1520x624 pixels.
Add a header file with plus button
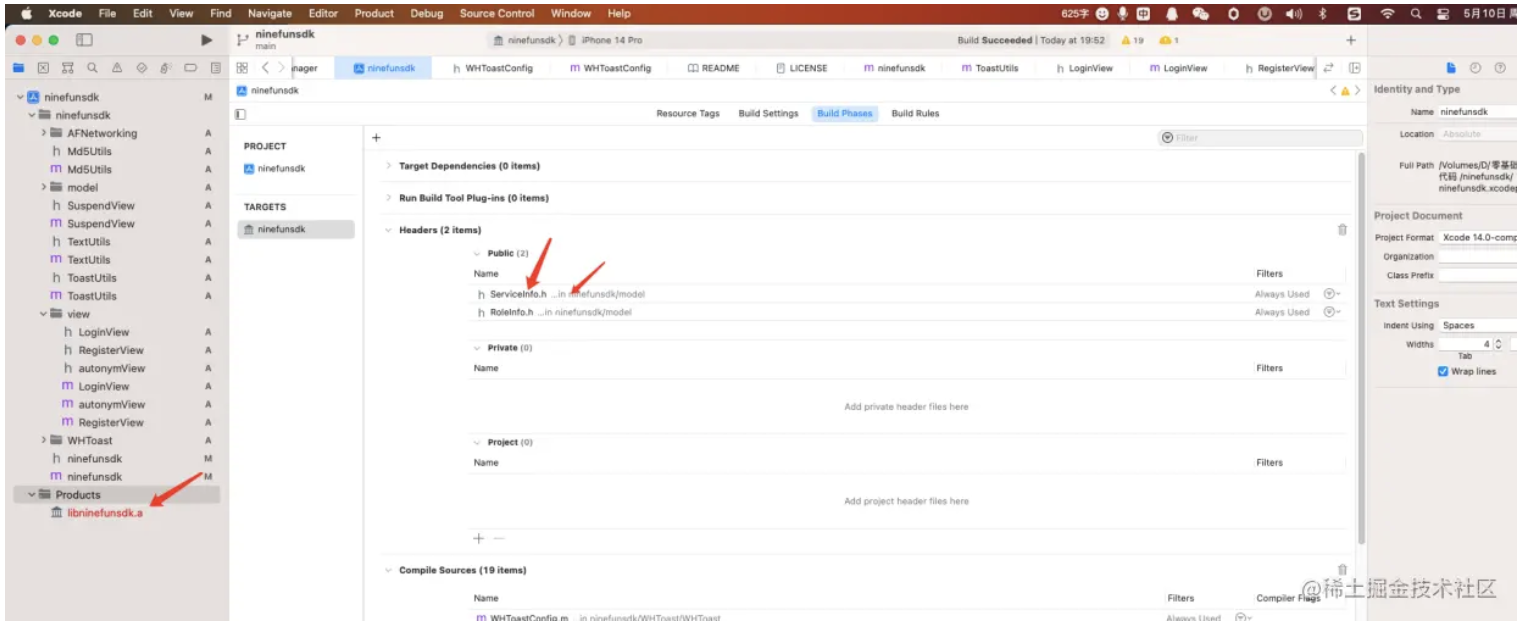coord(478,538)
